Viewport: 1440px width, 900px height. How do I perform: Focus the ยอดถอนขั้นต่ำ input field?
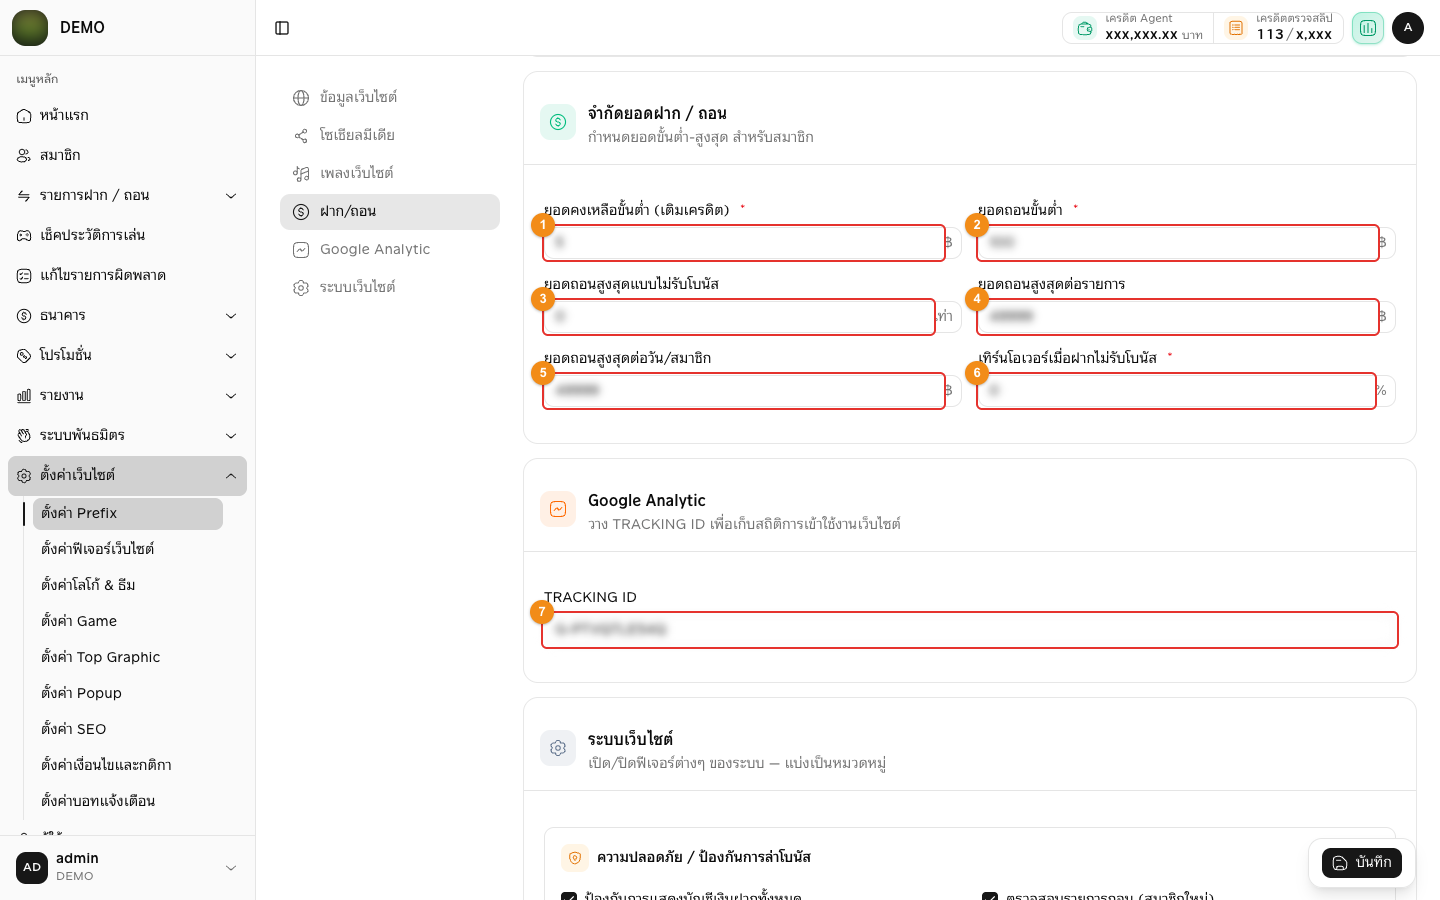pos(1178,243)
